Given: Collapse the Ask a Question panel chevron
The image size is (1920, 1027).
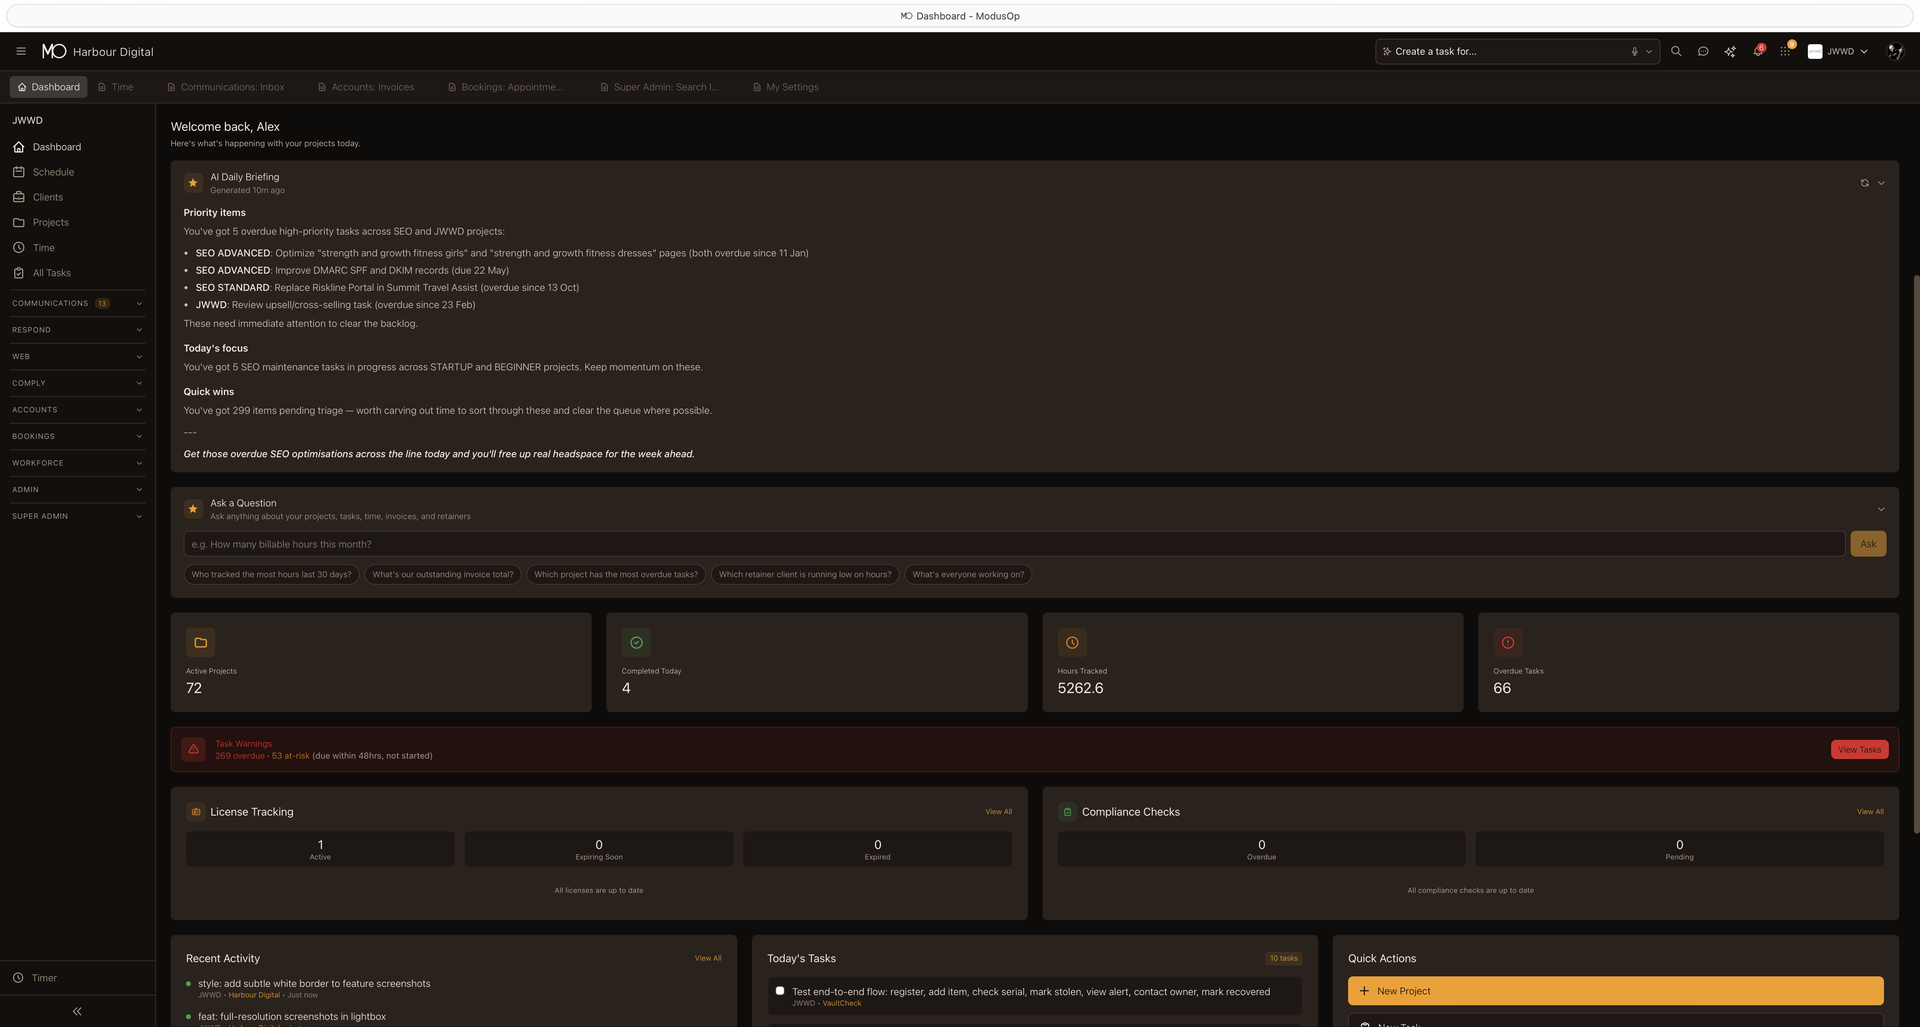Looking at the screenshot, I should tap(1881, 509).
